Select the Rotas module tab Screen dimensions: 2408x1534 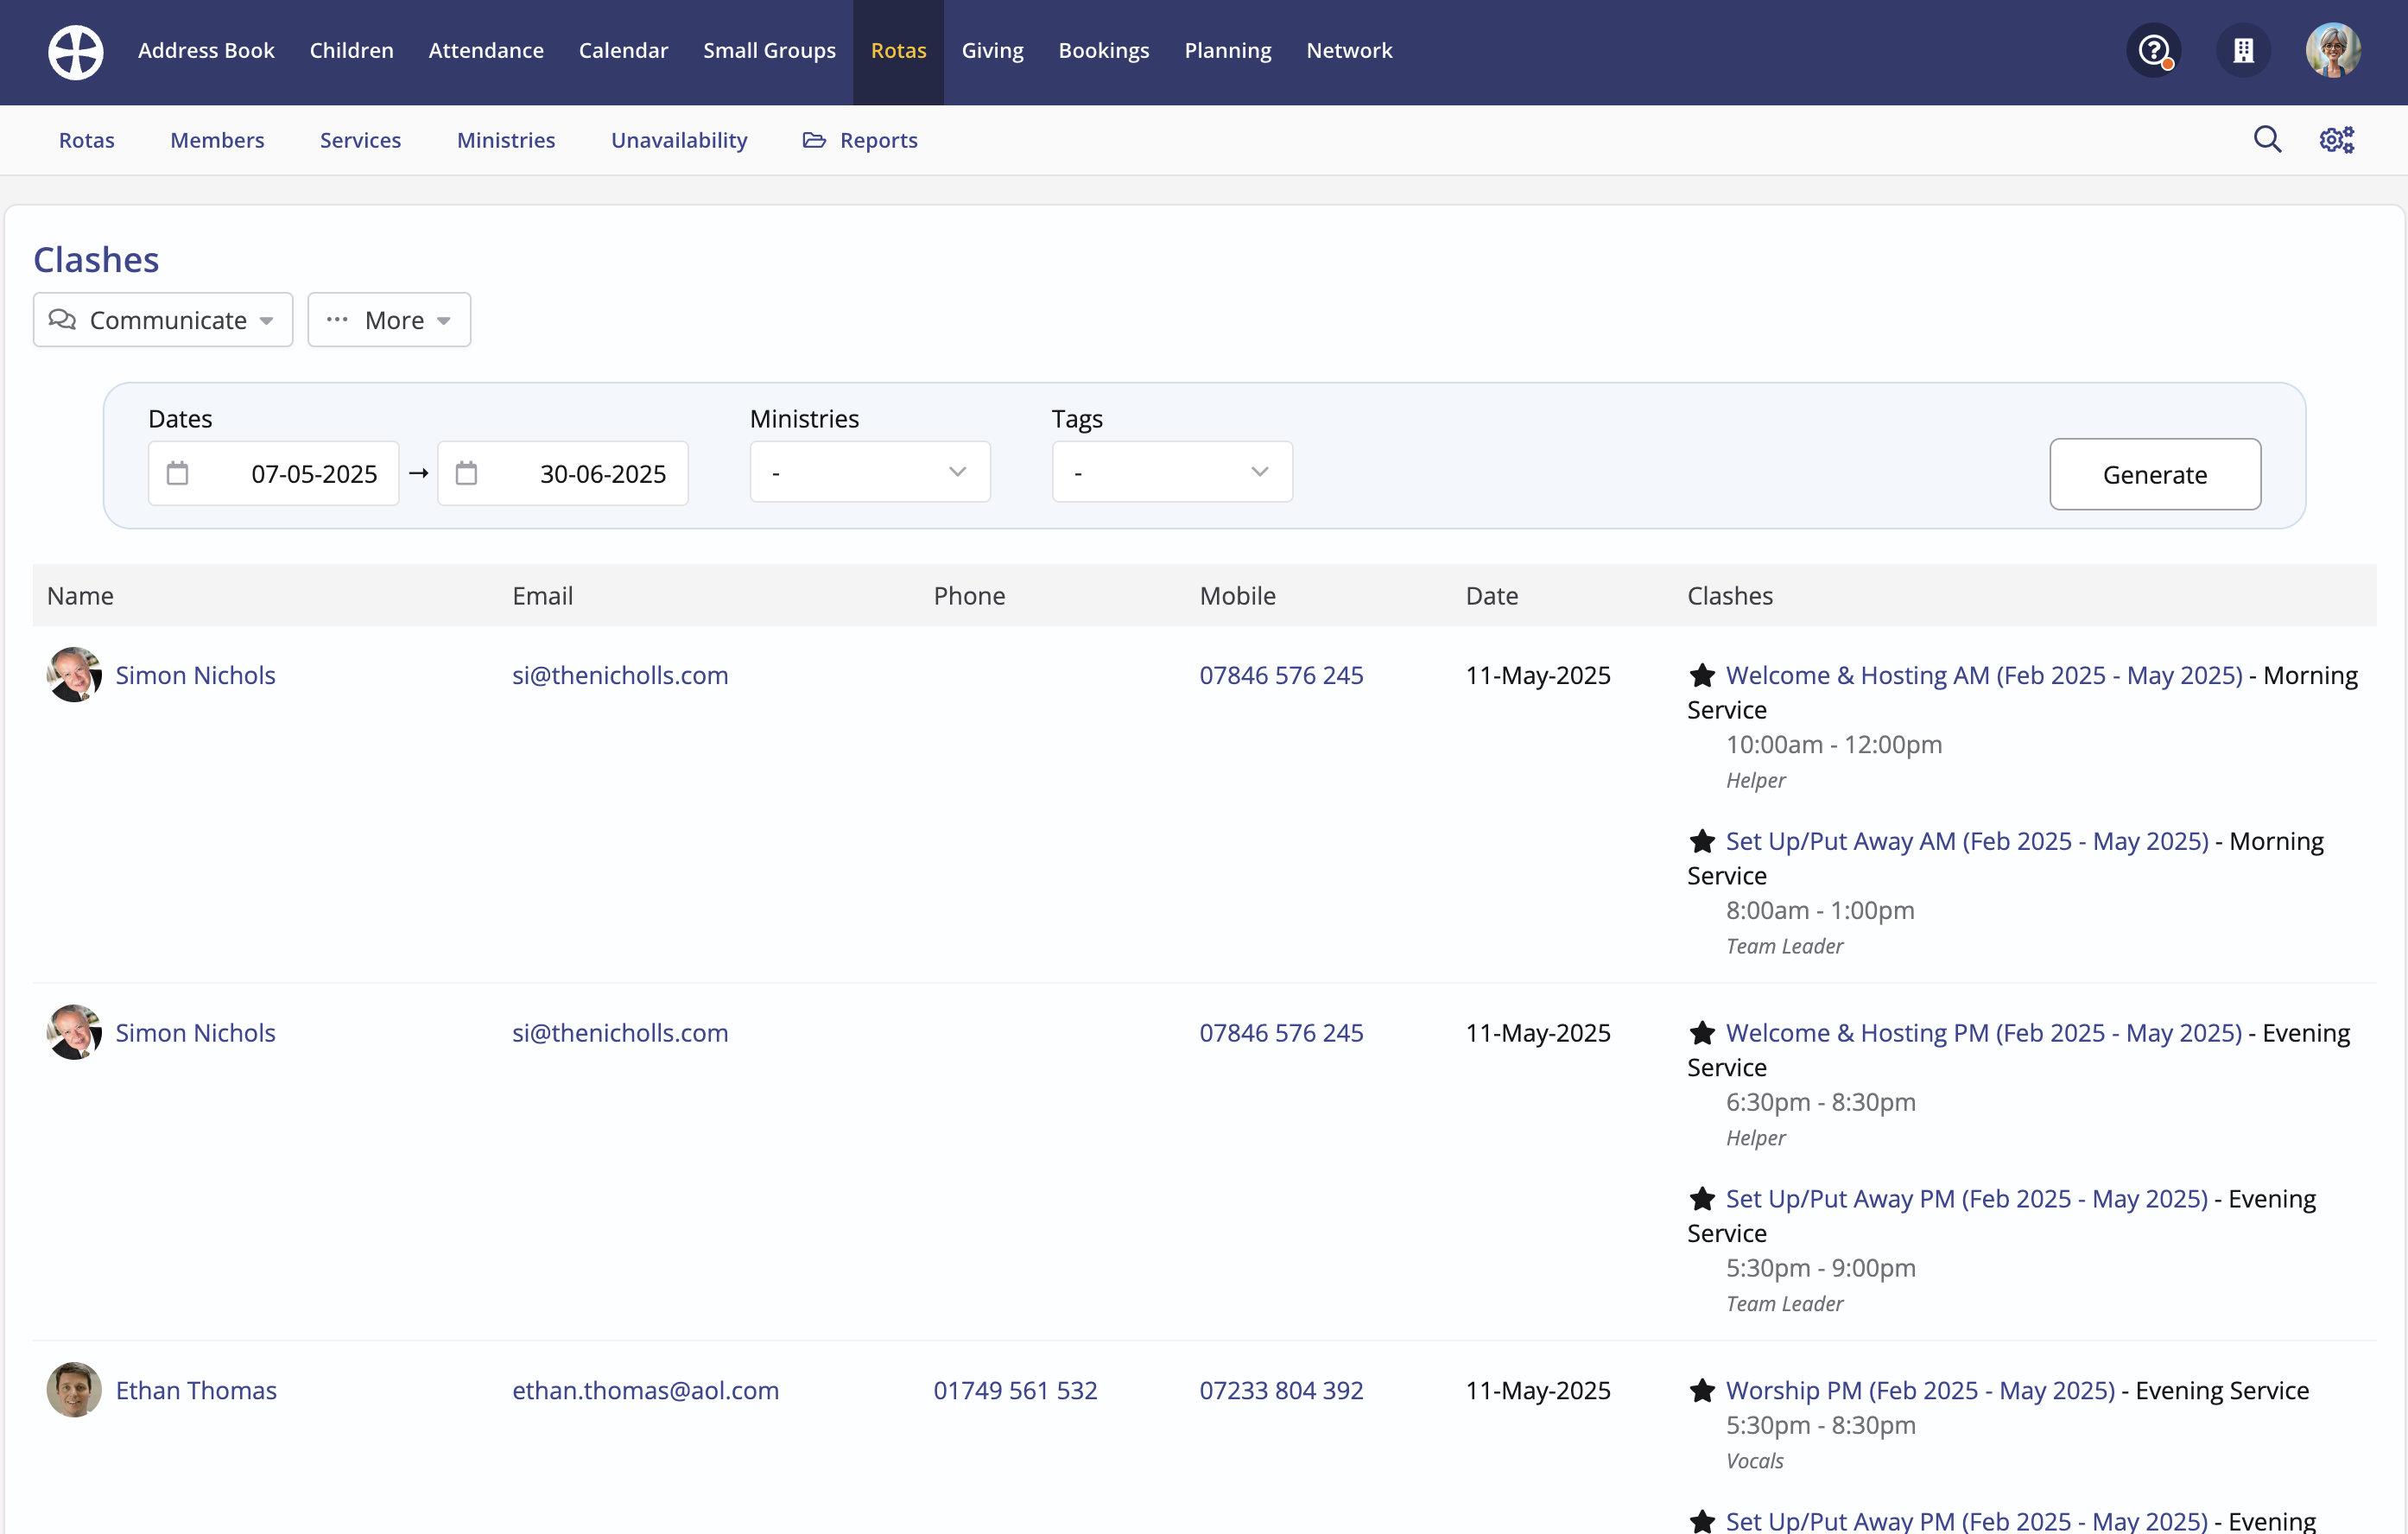898,51
